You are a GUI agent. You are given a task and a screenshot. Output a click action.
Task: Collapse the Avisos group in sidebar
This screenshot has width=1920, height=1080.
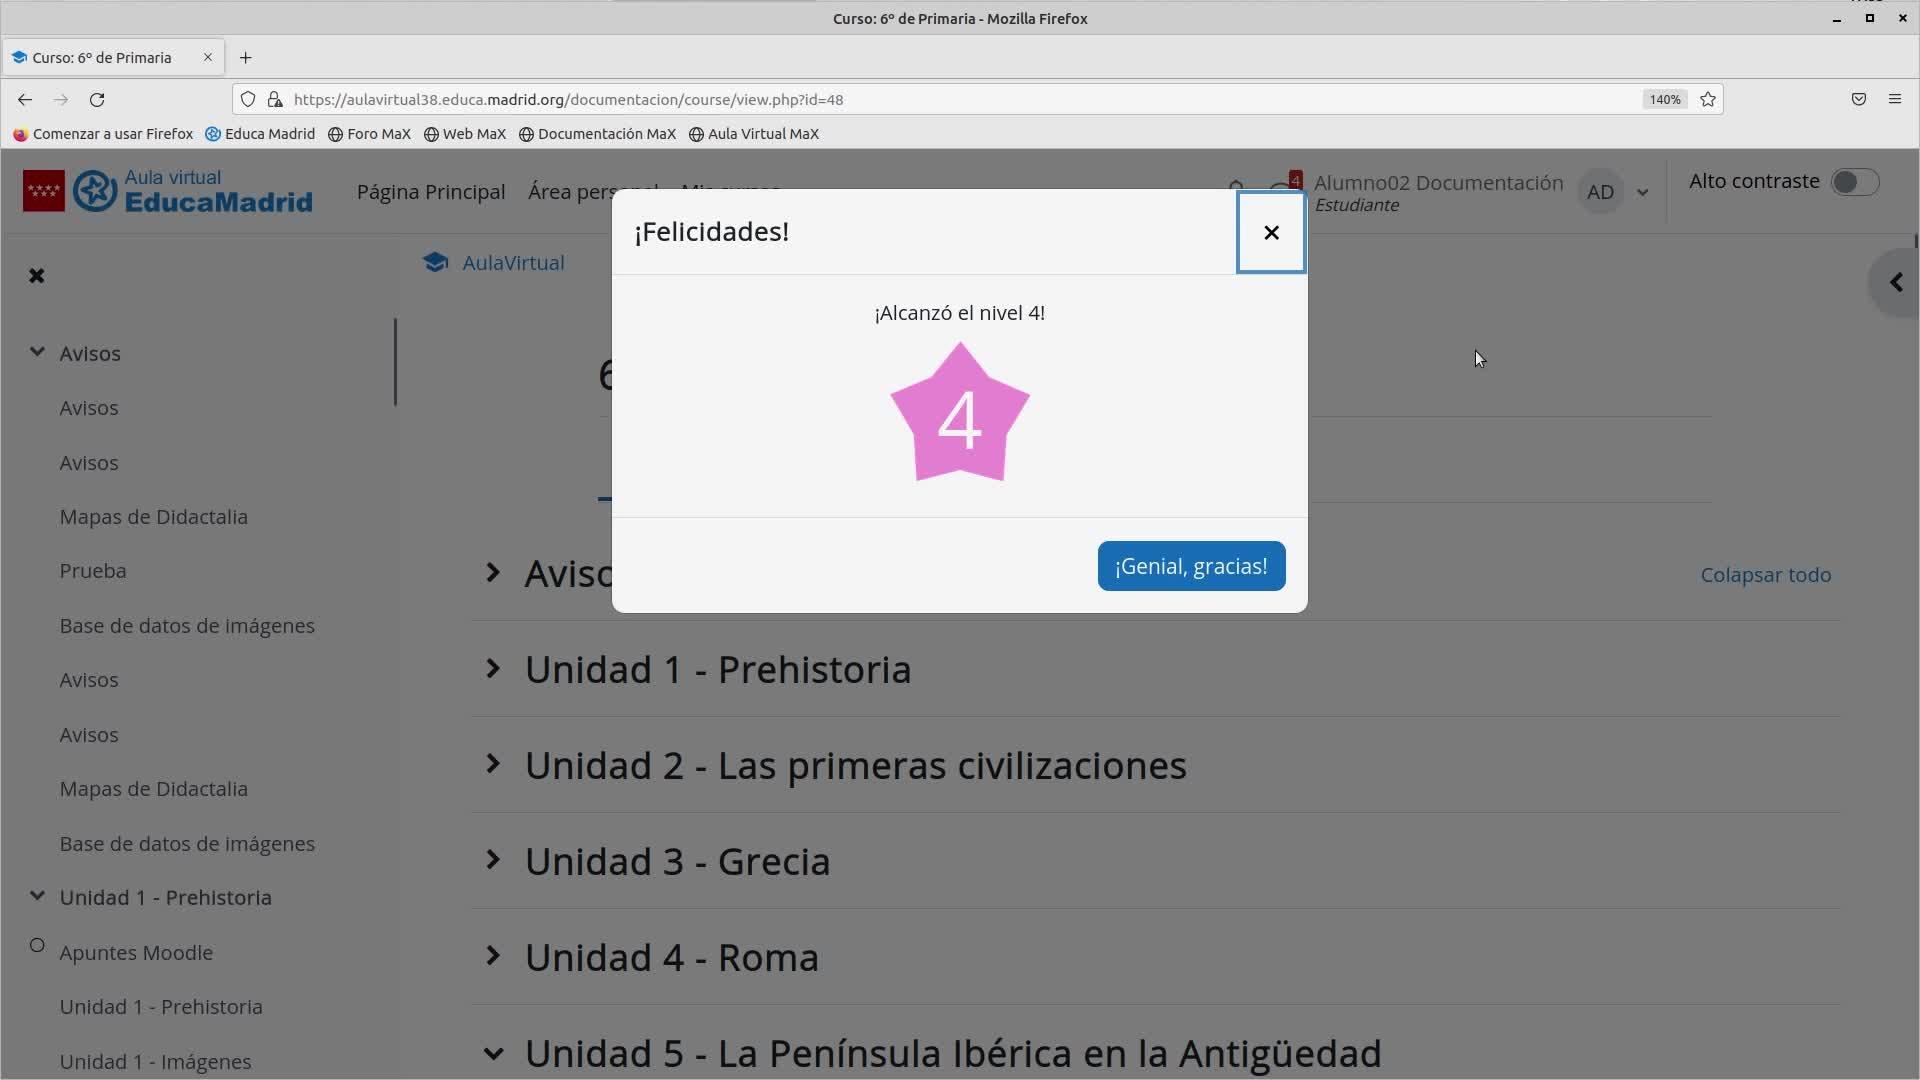pyautogui.click(x=37, y=352)
